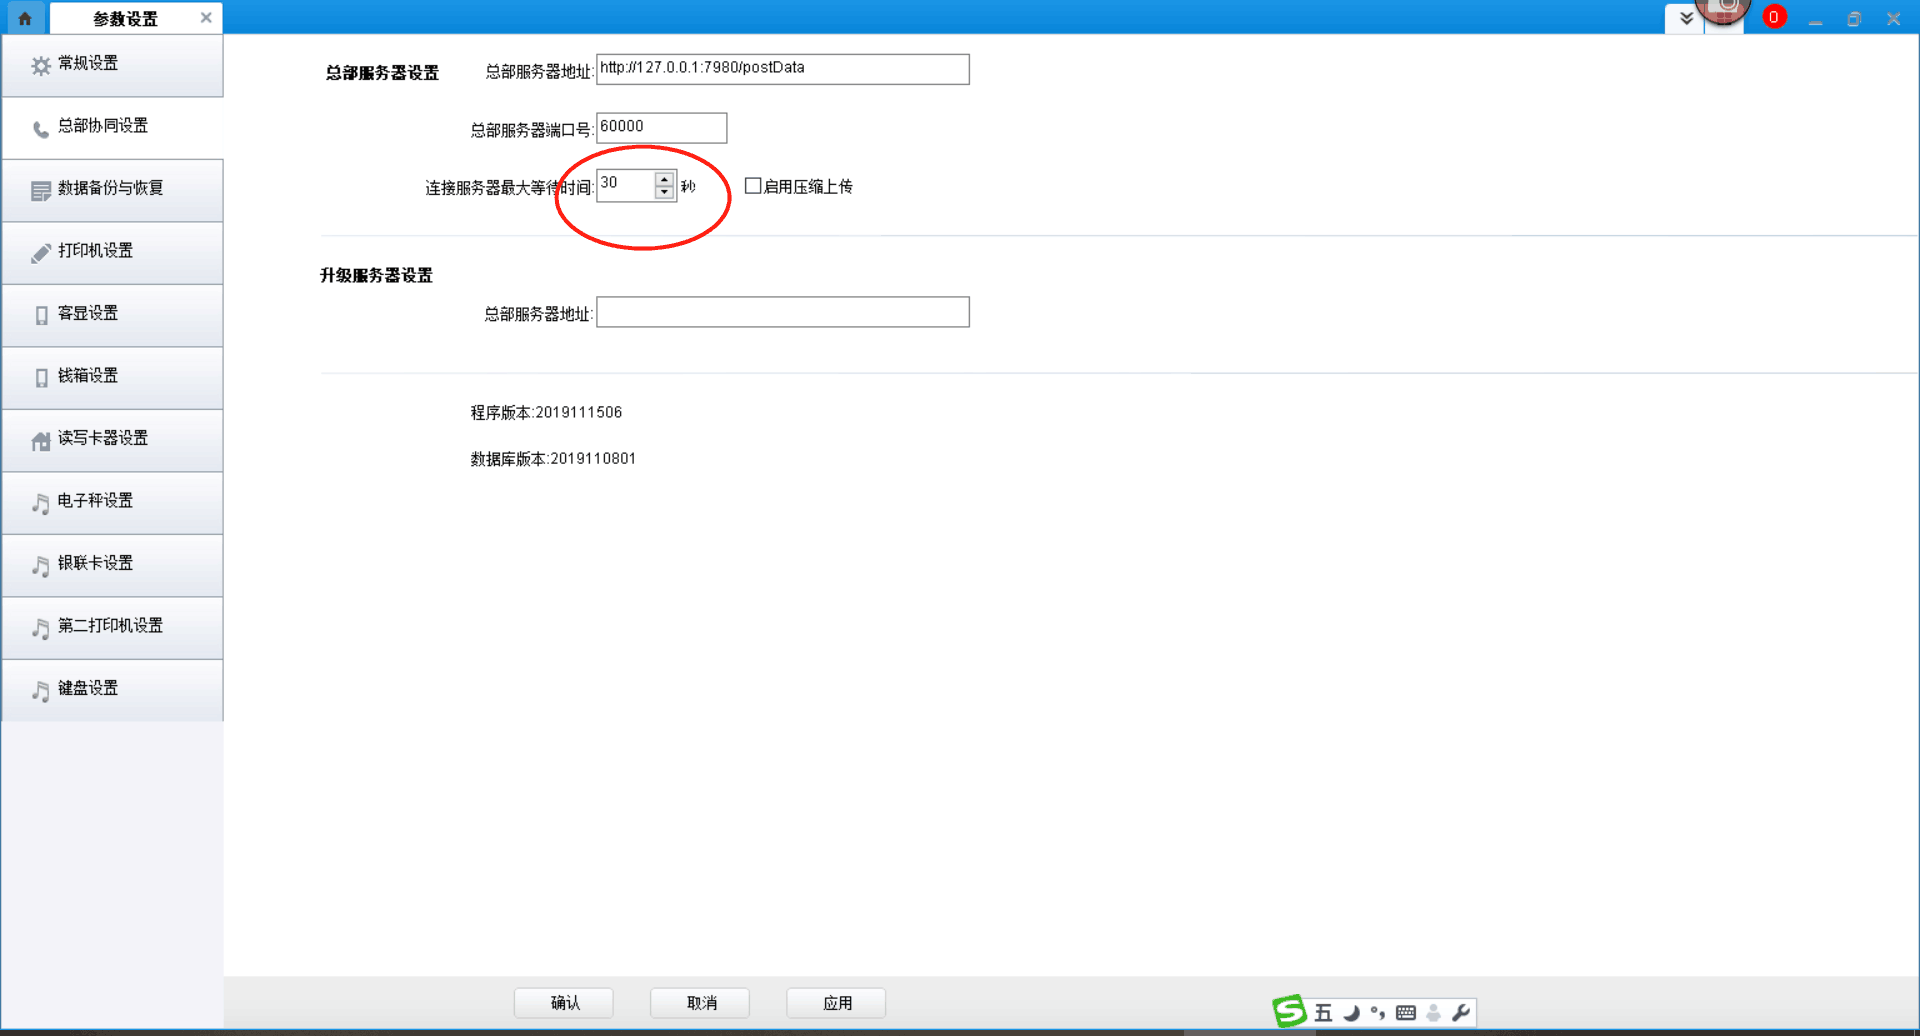Click the 总部服务器端口号 field showing 60000
The image size is (1920, 1036).
661,127
